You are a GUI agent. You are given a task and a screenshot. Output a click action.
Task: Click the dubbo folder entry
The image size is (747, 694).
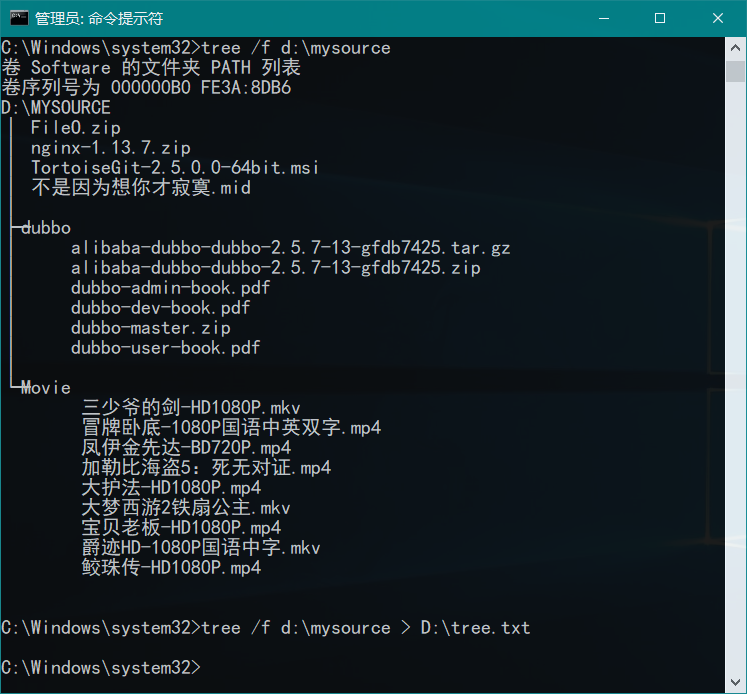tap(46, 228)
